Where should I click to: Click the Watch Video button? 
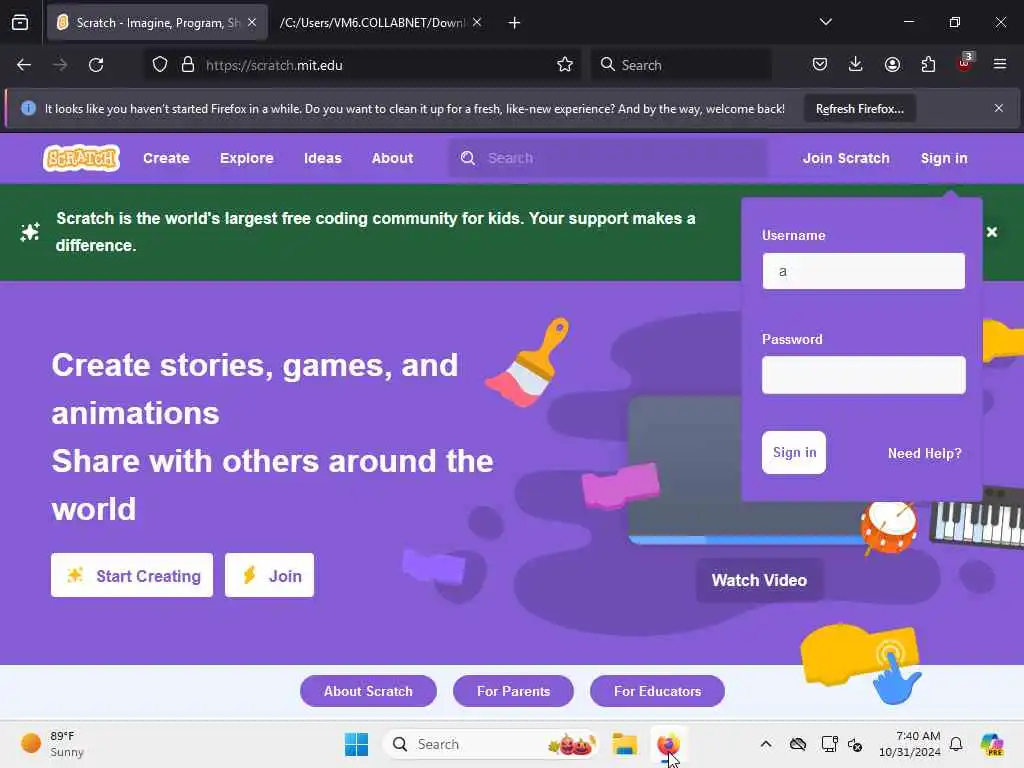[760, 580]
